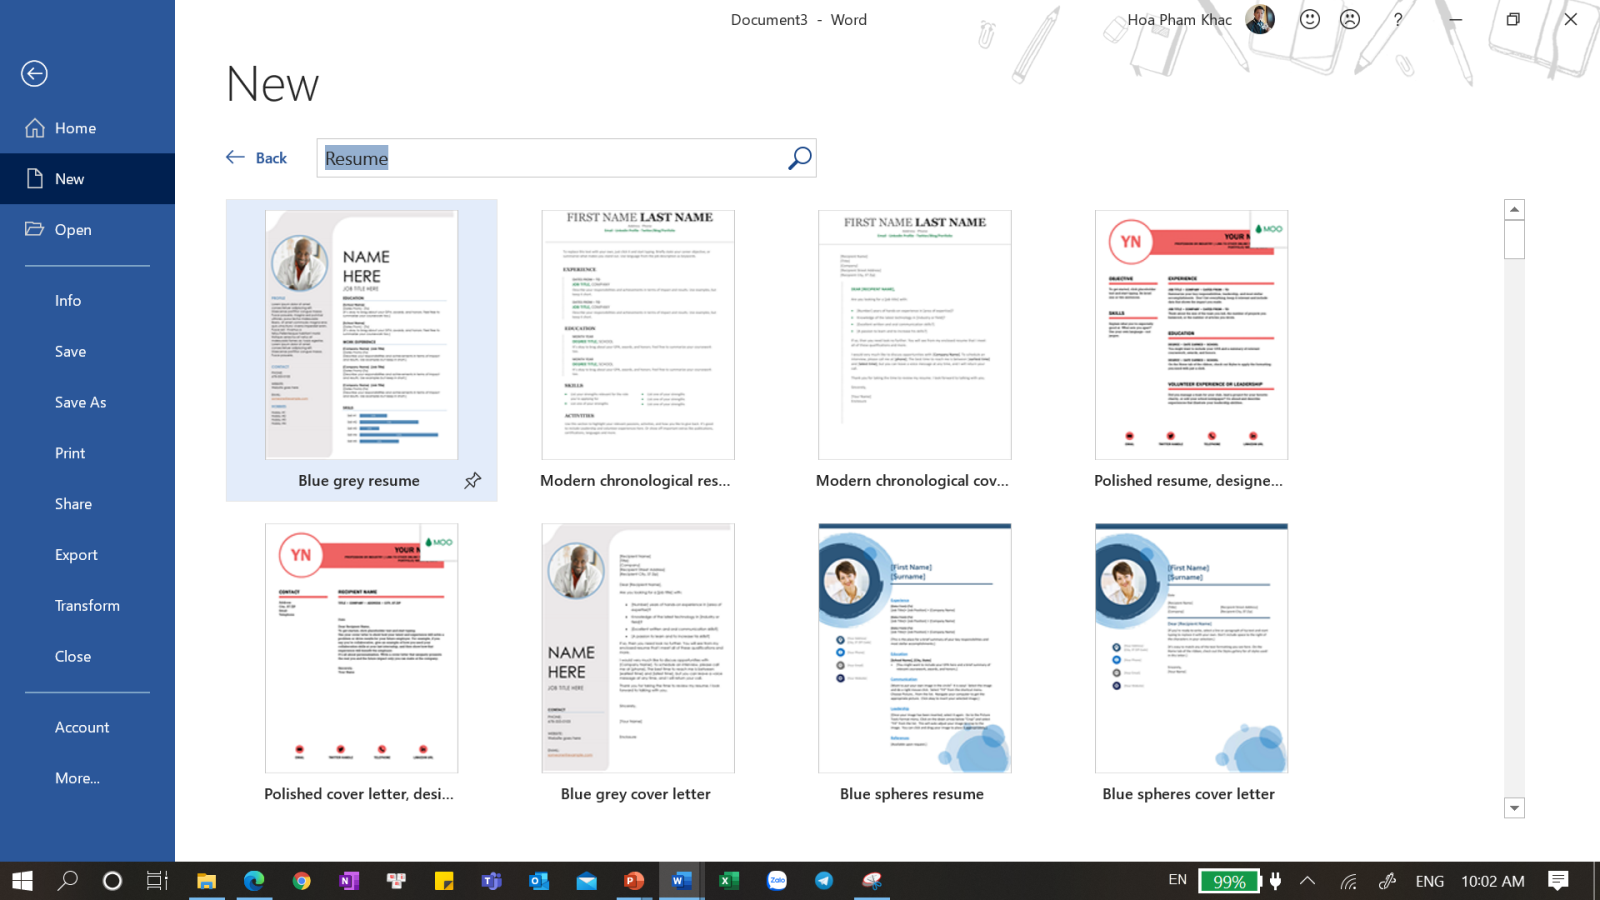The height and width of the screenshot is (900, 1600).
Task: Choose the Polished resume template thumbnail
Action: coord(1191,335)
